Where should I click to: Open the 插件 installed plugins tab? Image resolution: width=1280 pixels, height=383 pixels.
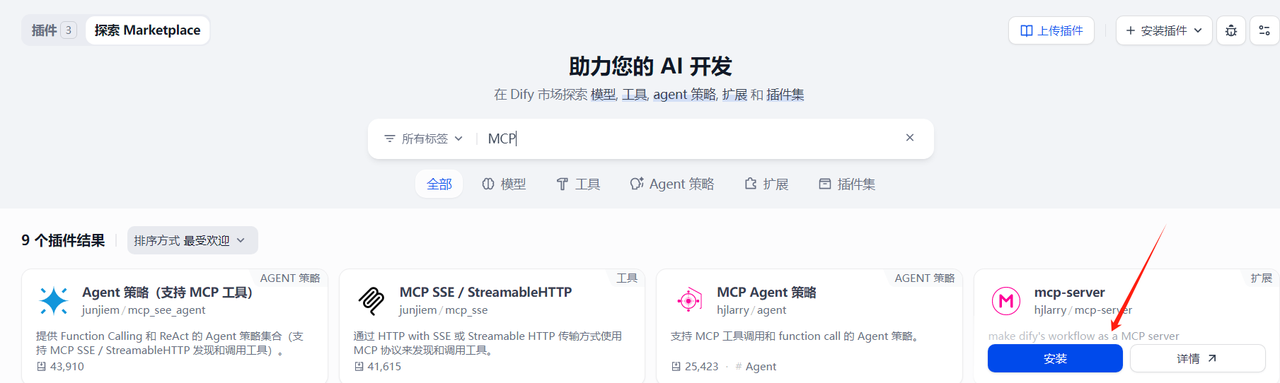[53, 30]
